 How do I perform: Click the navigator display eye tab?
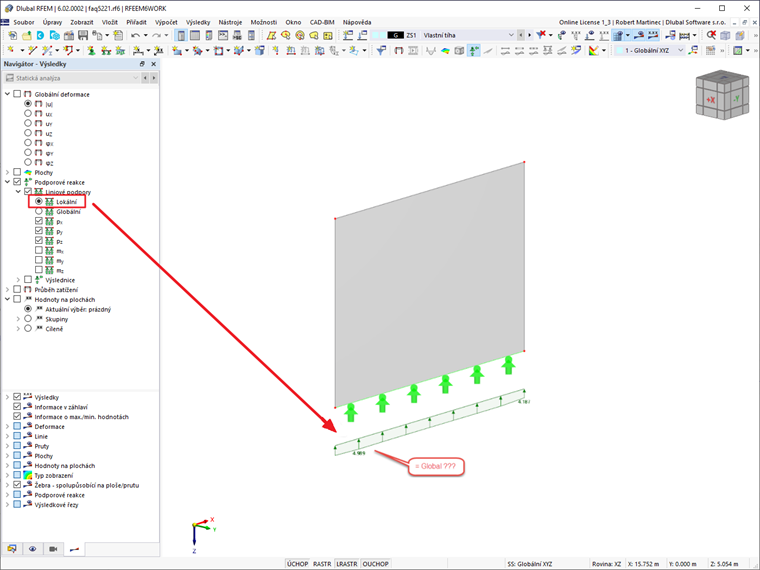32,549
